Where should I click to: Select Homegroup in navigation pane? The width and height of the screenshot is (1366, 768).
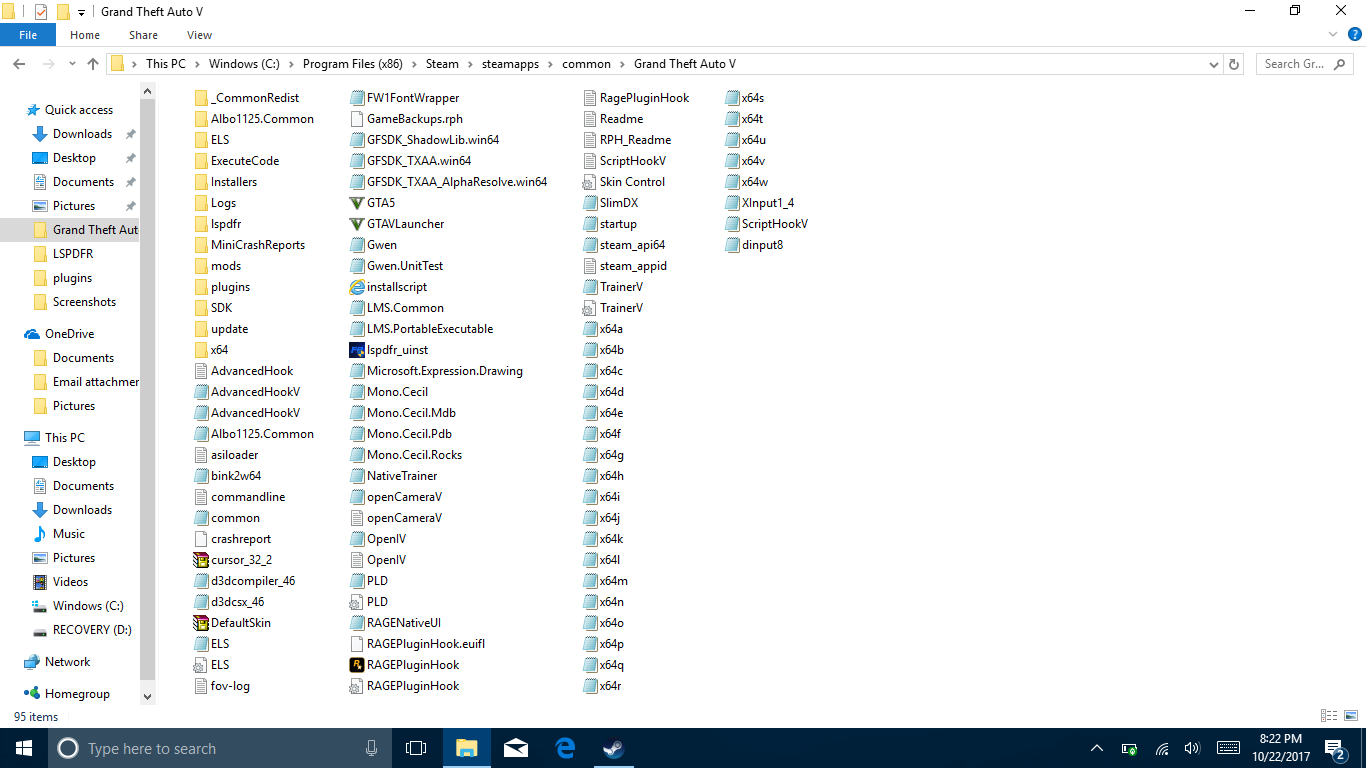tap(77, 694)
